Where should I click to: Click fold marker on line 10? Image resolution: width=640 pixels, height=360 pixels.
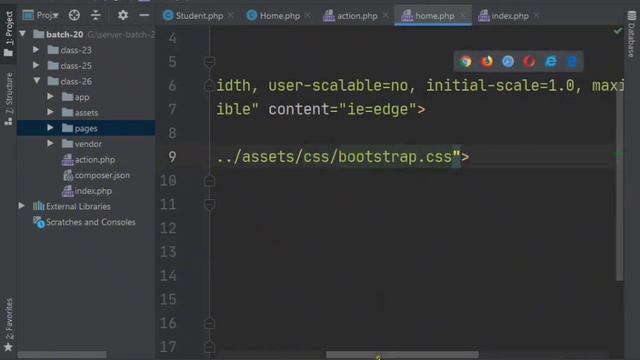pyautogui.click(x=209, y=180)
